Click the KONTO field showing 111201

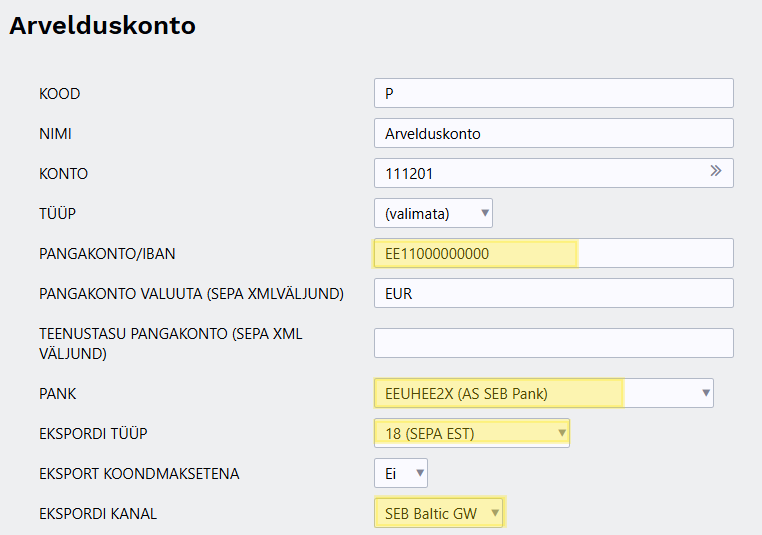coord(540,173)
